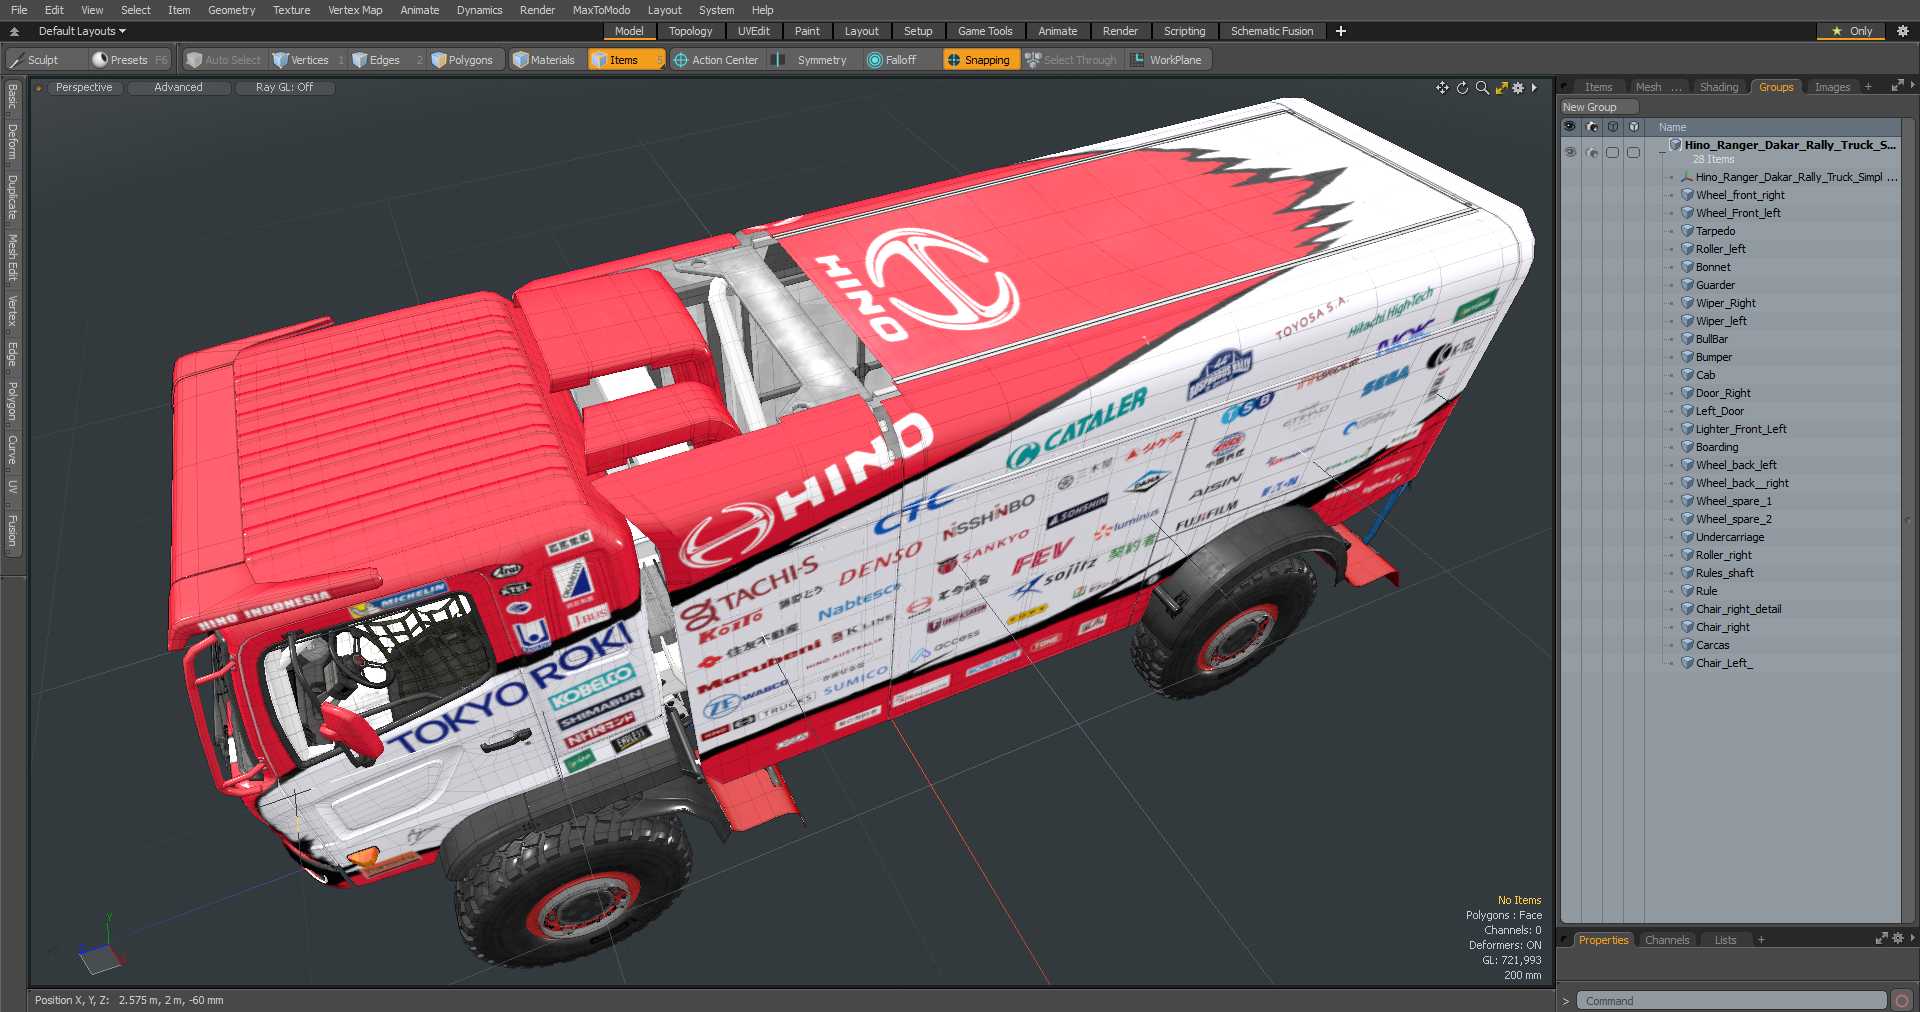This screenshot has height=1012, width=1920.
Task: Toggle Select Through mode
Action: [x=1071, y=60]
